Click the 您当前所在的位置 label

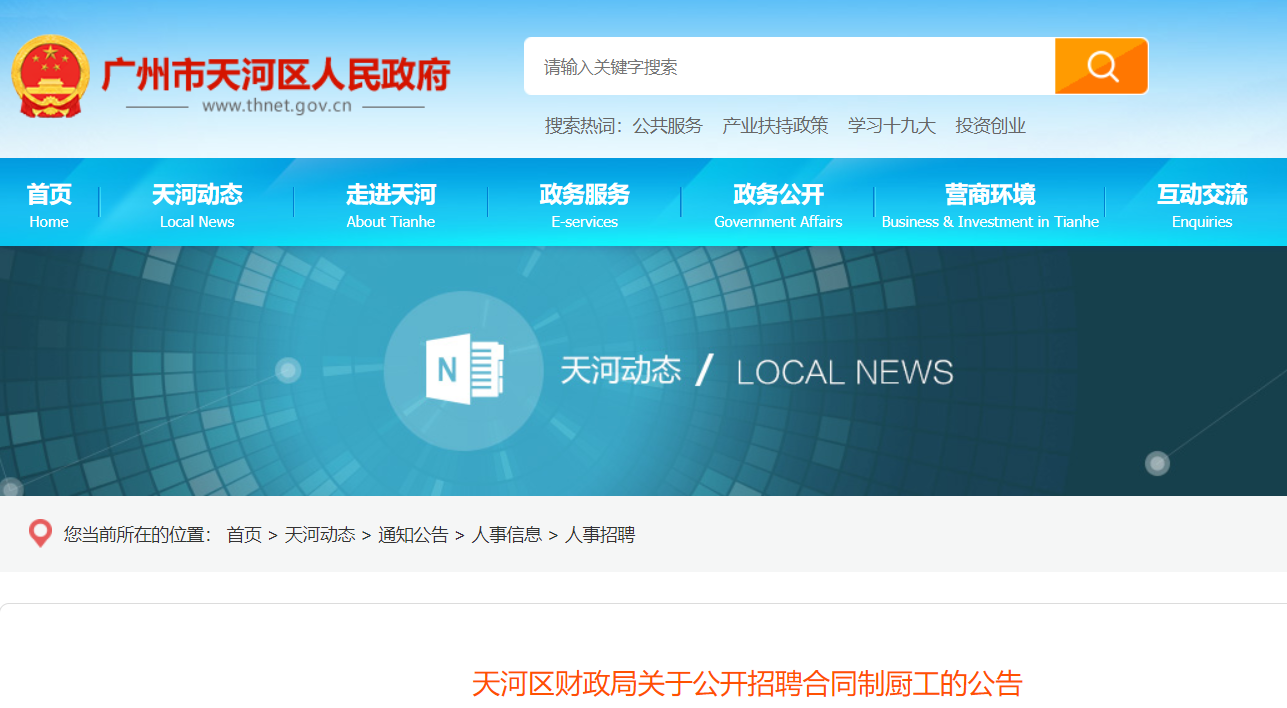coord(138,535)
